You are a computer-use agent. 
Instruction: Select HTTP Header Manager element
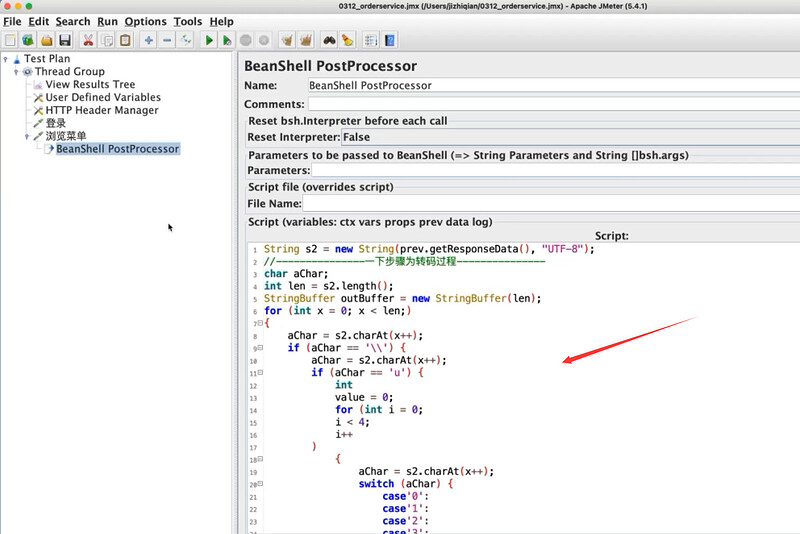(x=102, y=110)
